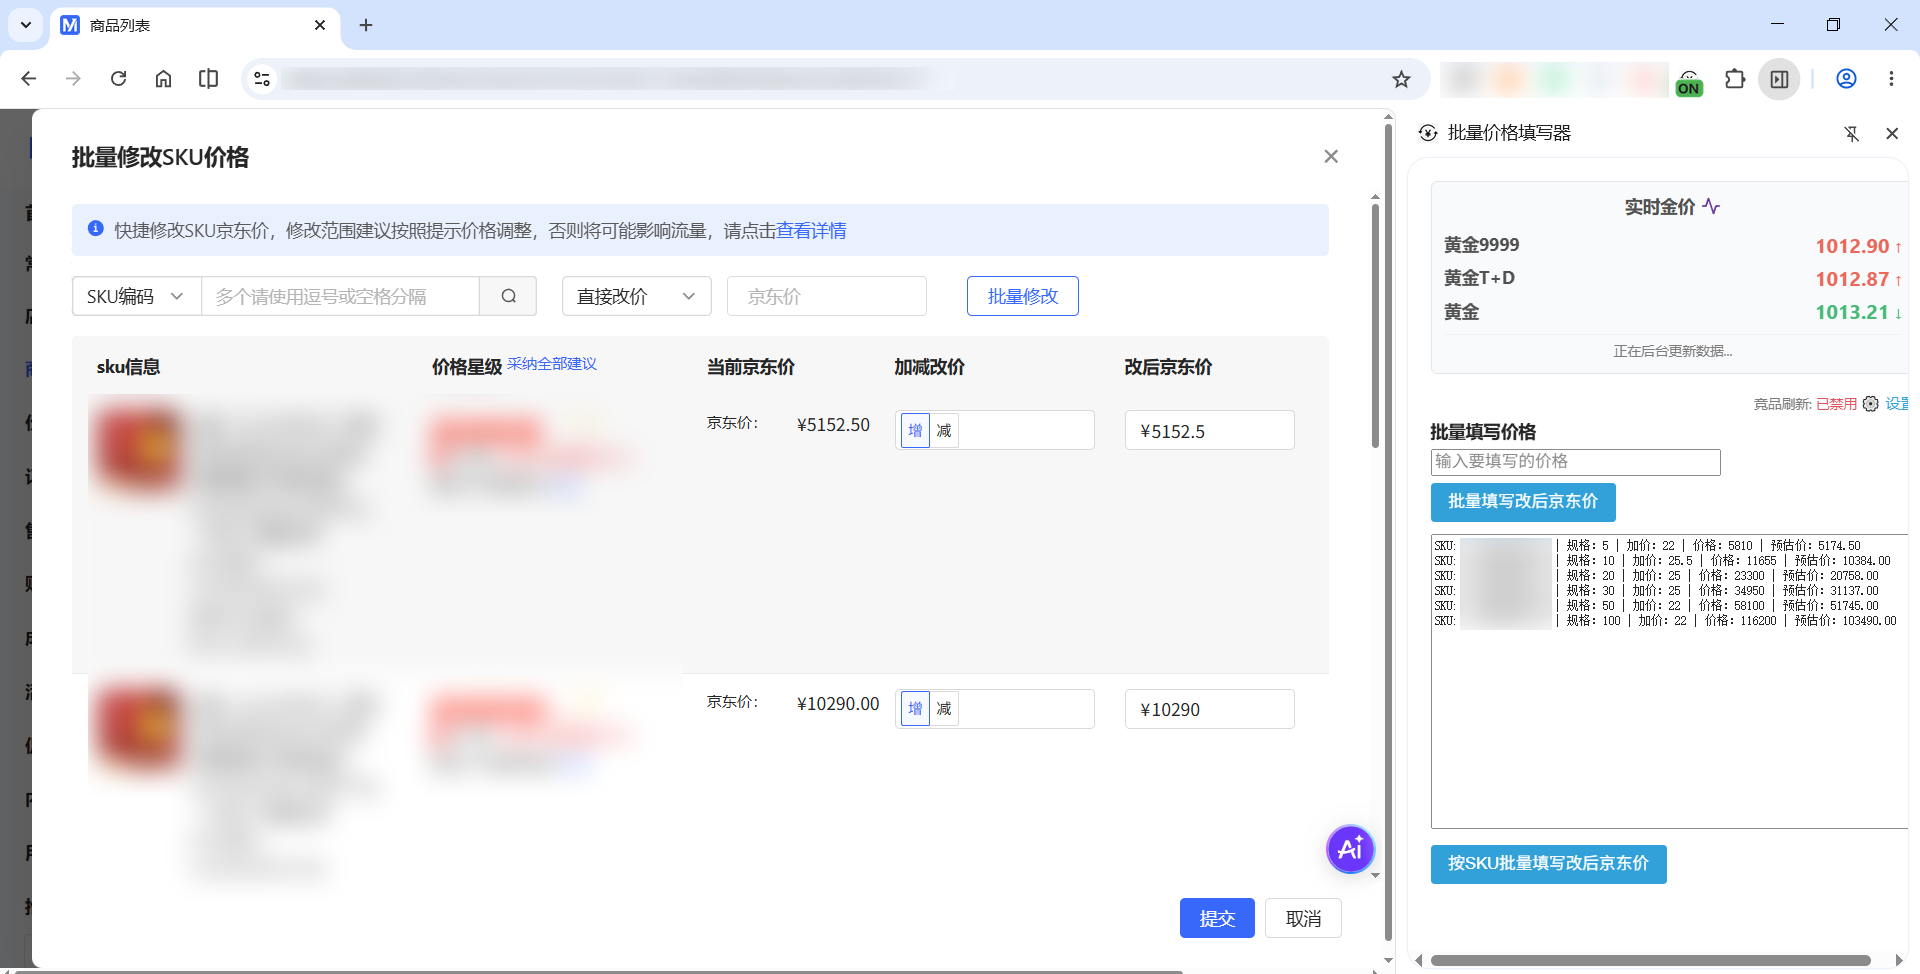Image resolution: width=1920 pixels, height=974 pixels.
Task: Click the bookmark star in address bar
Action: (x=1401, y=79)
